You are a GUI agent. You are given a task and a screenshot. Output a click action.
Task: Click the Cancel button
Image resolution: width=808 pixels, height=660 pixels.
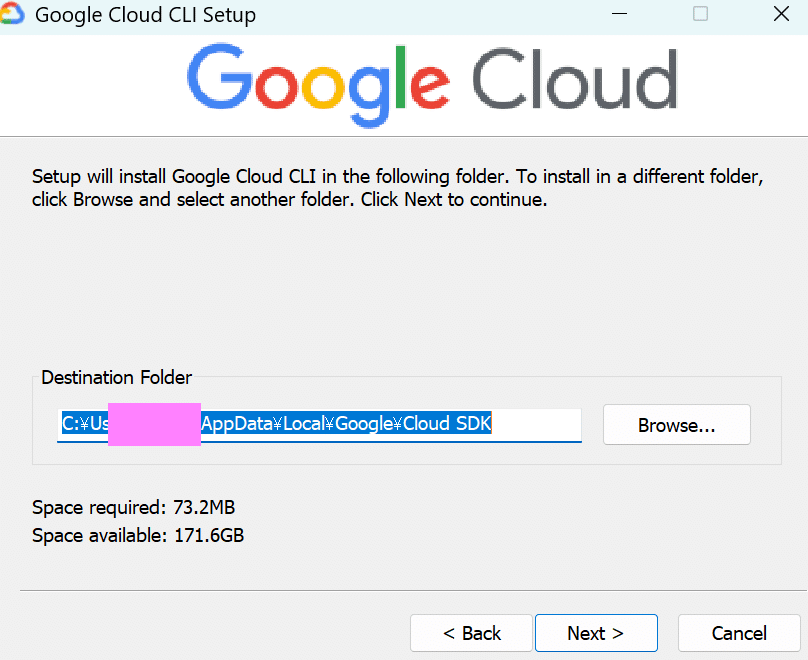point(739,632)
